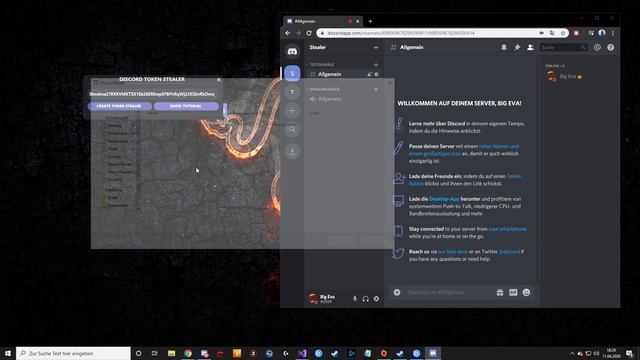This screenshot has height=360, width=640.
Task: Click the add server plus icon
Action: coord(292,111)
